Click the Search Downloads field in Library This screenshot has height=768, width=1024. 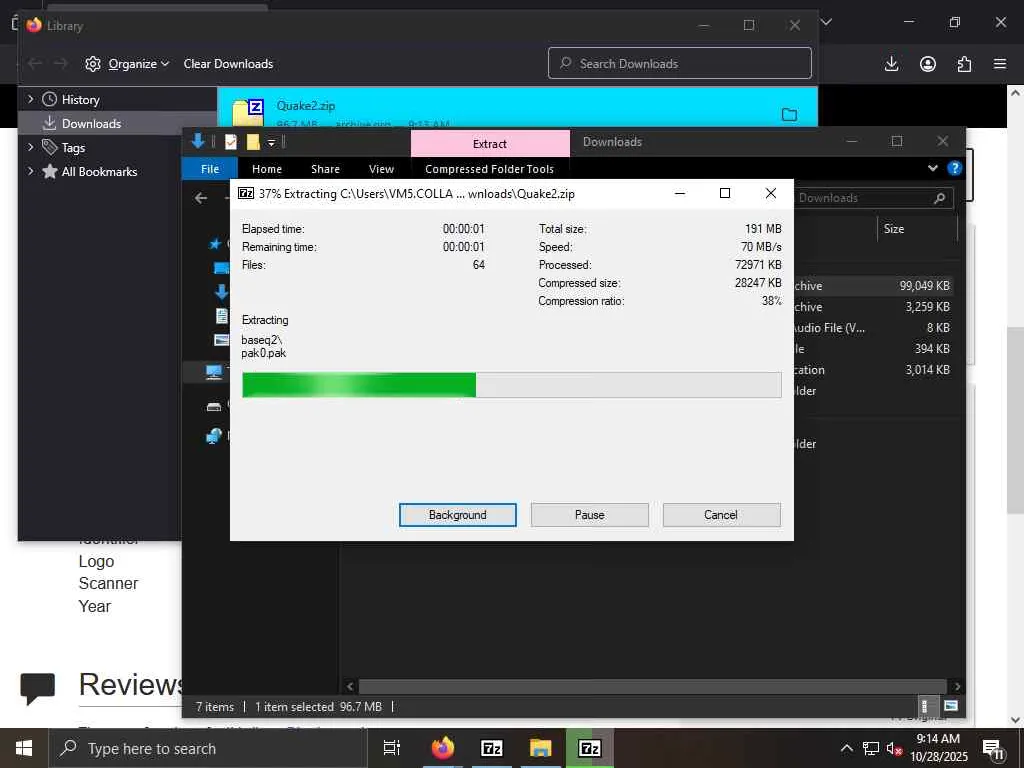[680, 63]
